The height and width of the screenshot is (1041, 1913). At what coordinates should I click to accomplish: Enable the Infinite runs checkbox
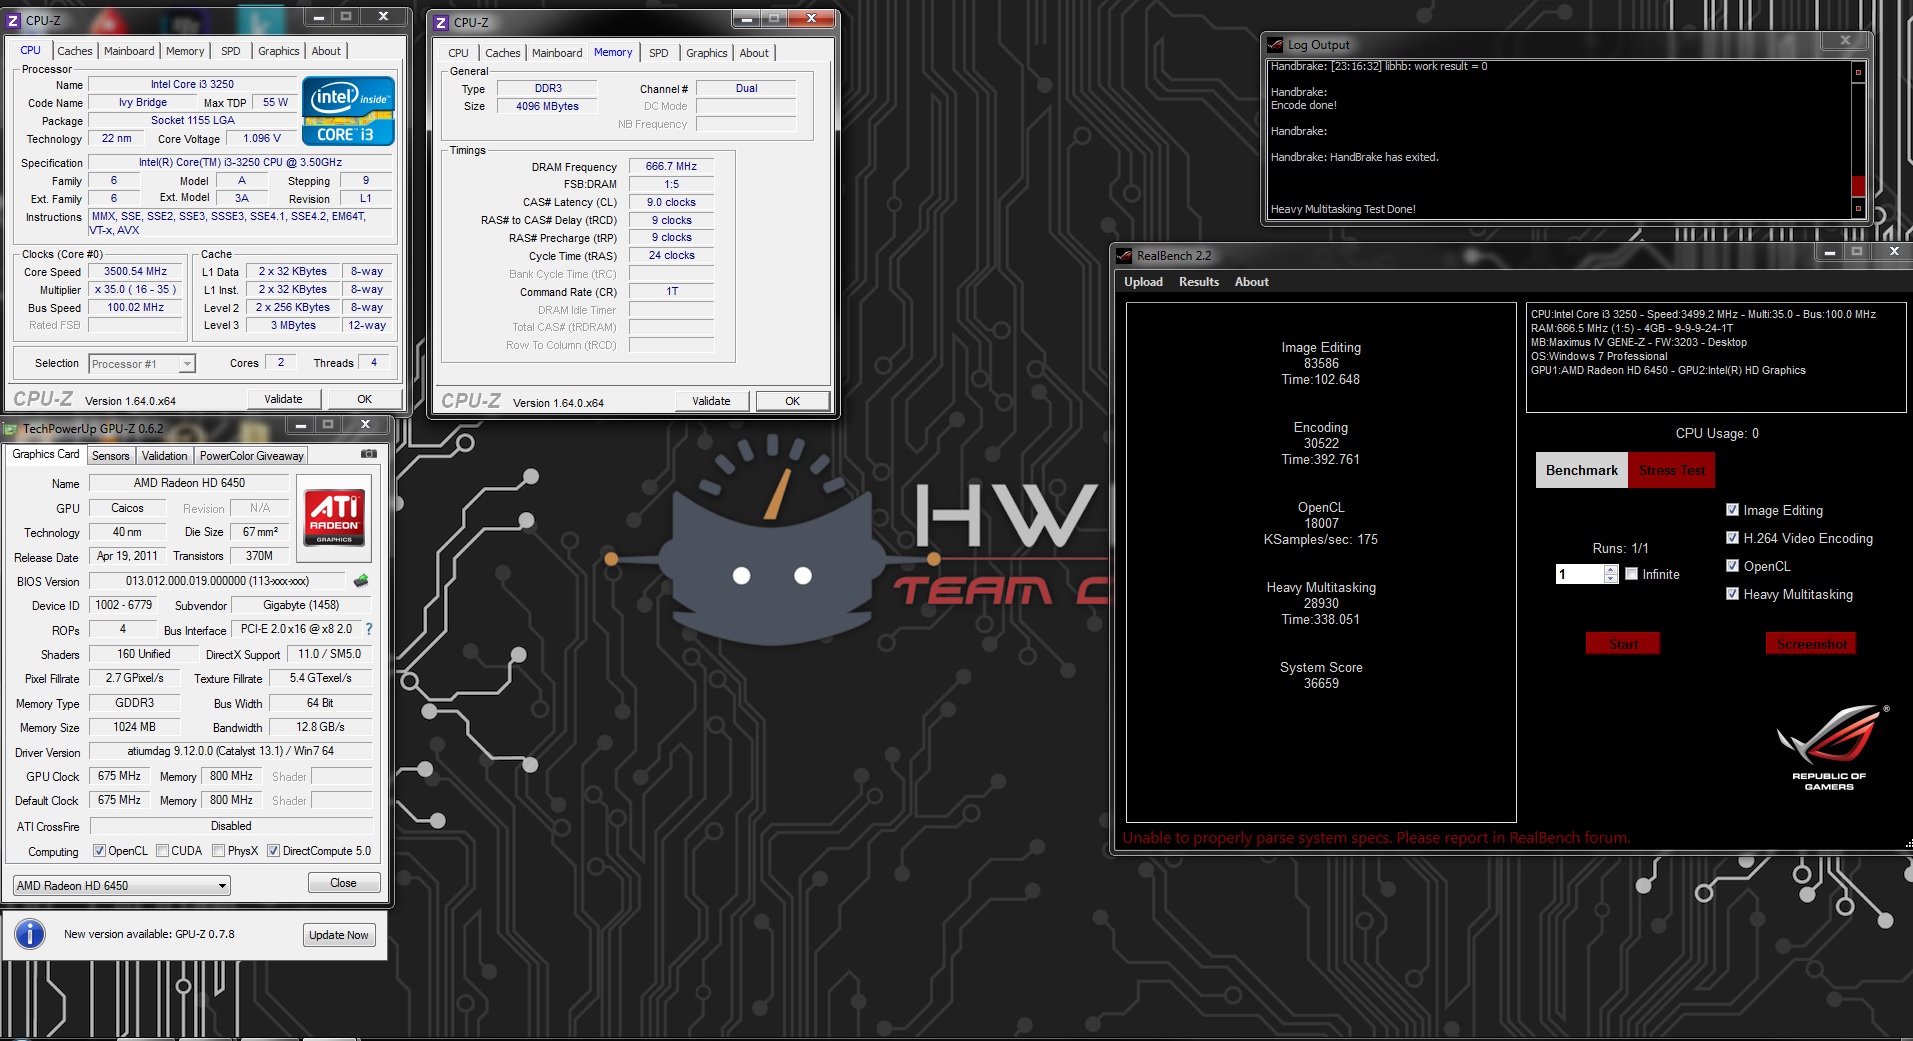pos(1632,574)
